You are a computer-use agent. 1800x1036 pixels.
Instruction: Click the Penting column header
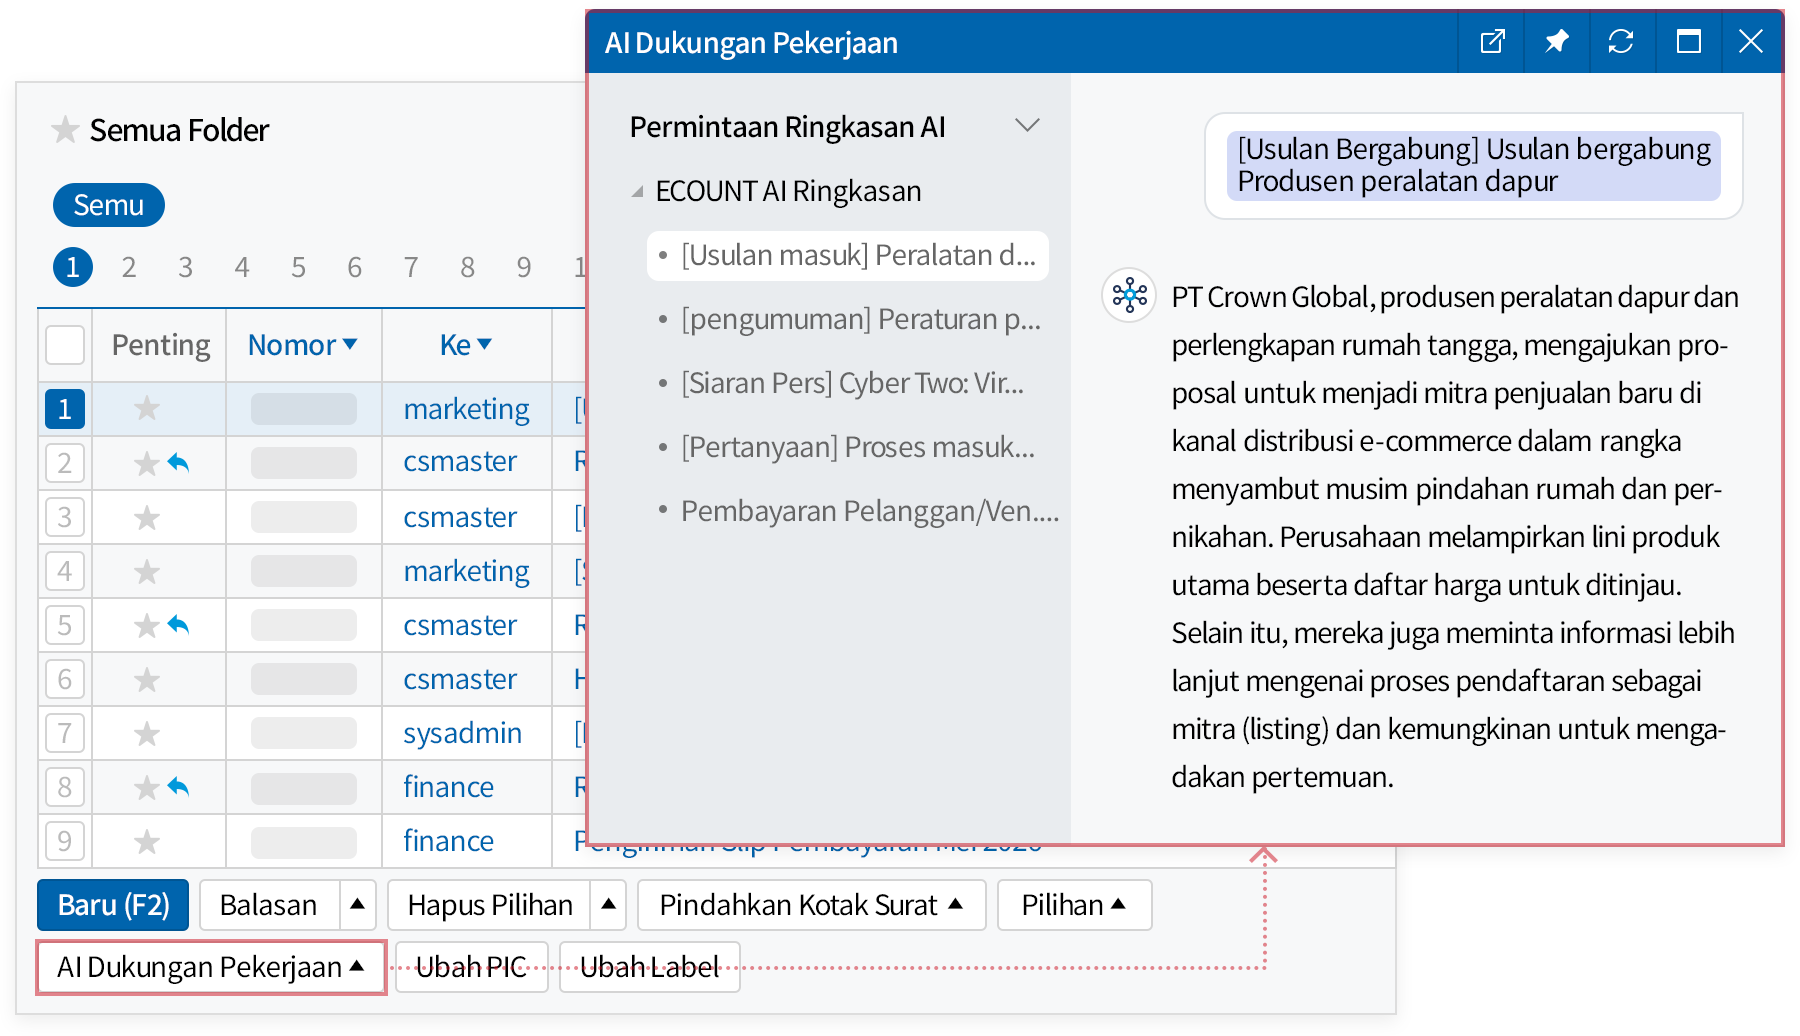point(160,345)
